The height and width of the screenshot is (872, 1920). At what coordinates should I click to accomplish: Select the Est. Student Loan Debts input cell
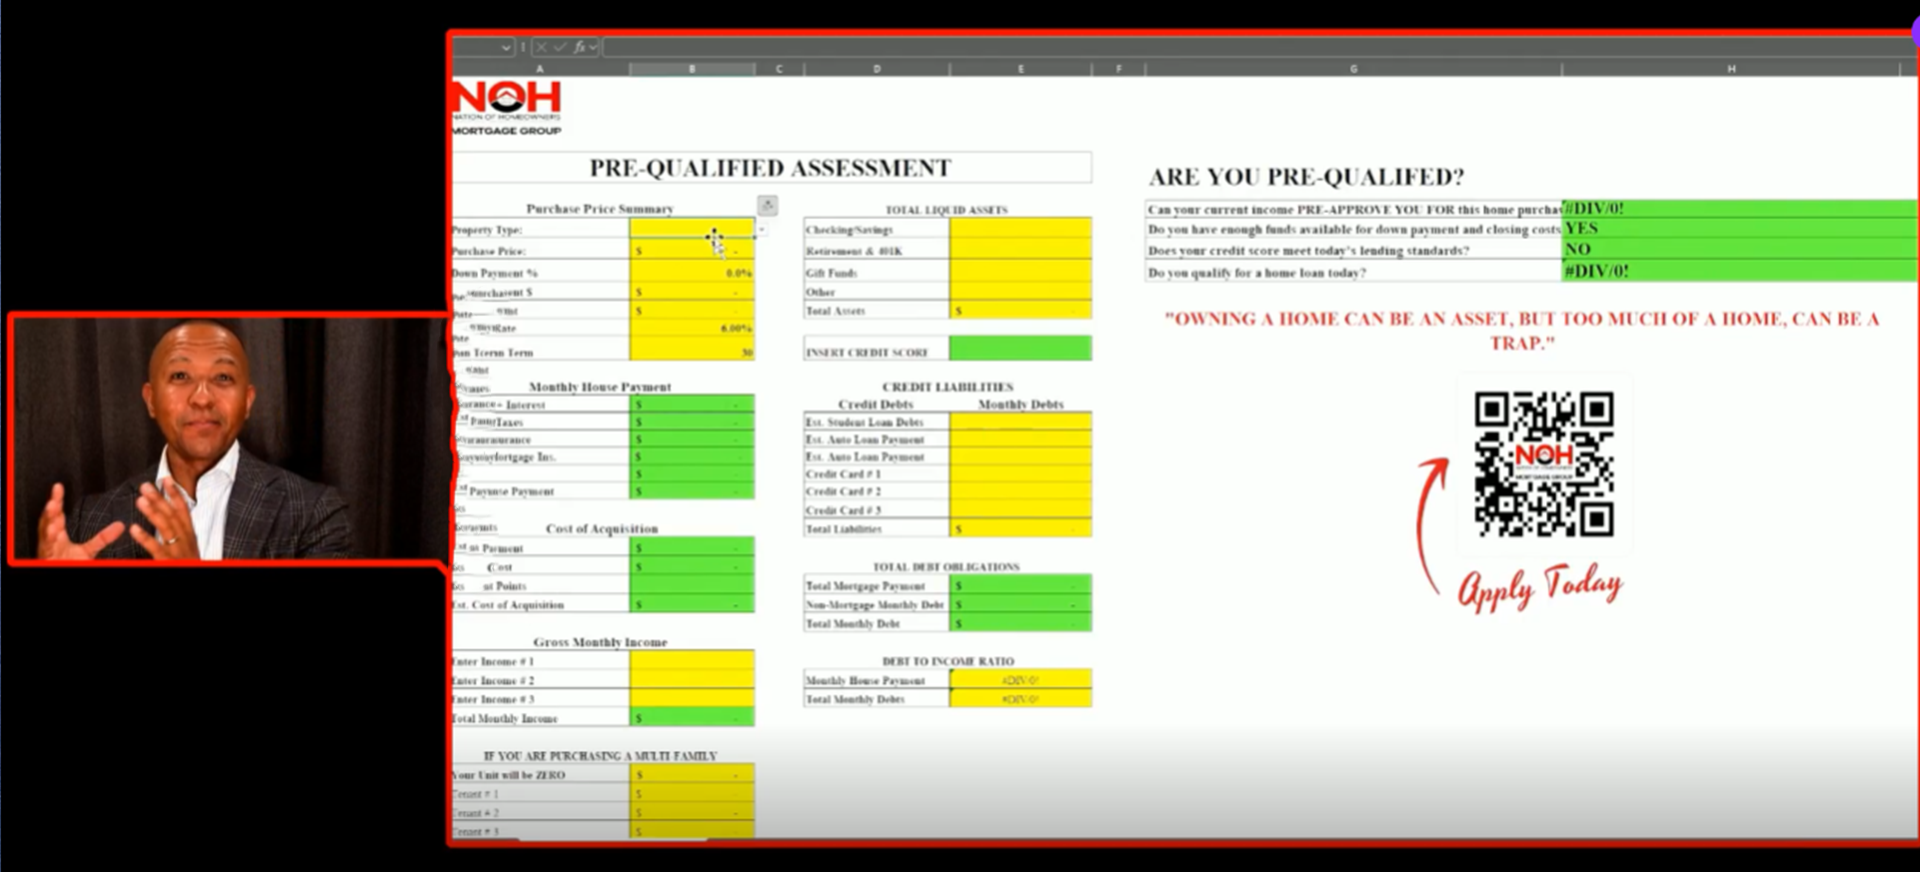point(1021,422)
